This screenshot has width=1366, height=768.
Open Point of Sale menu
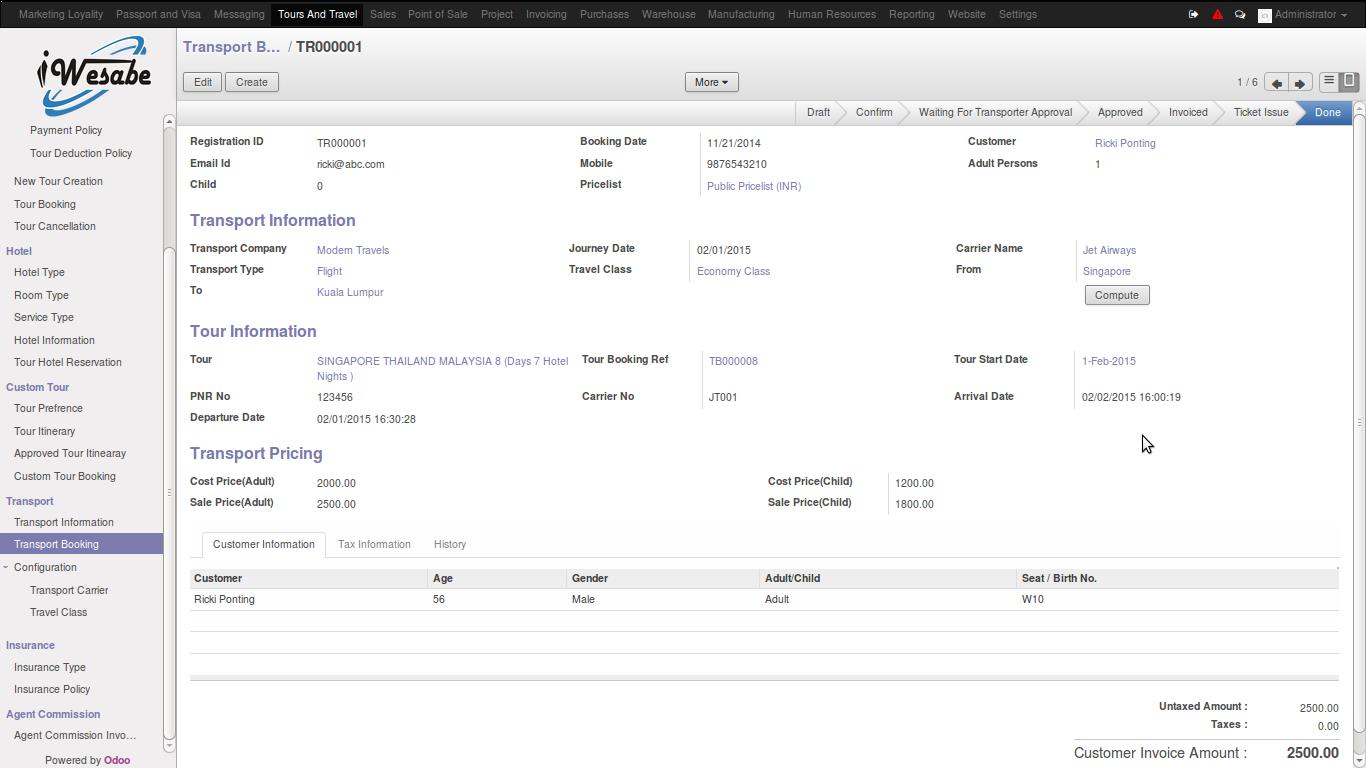(437, 15)
